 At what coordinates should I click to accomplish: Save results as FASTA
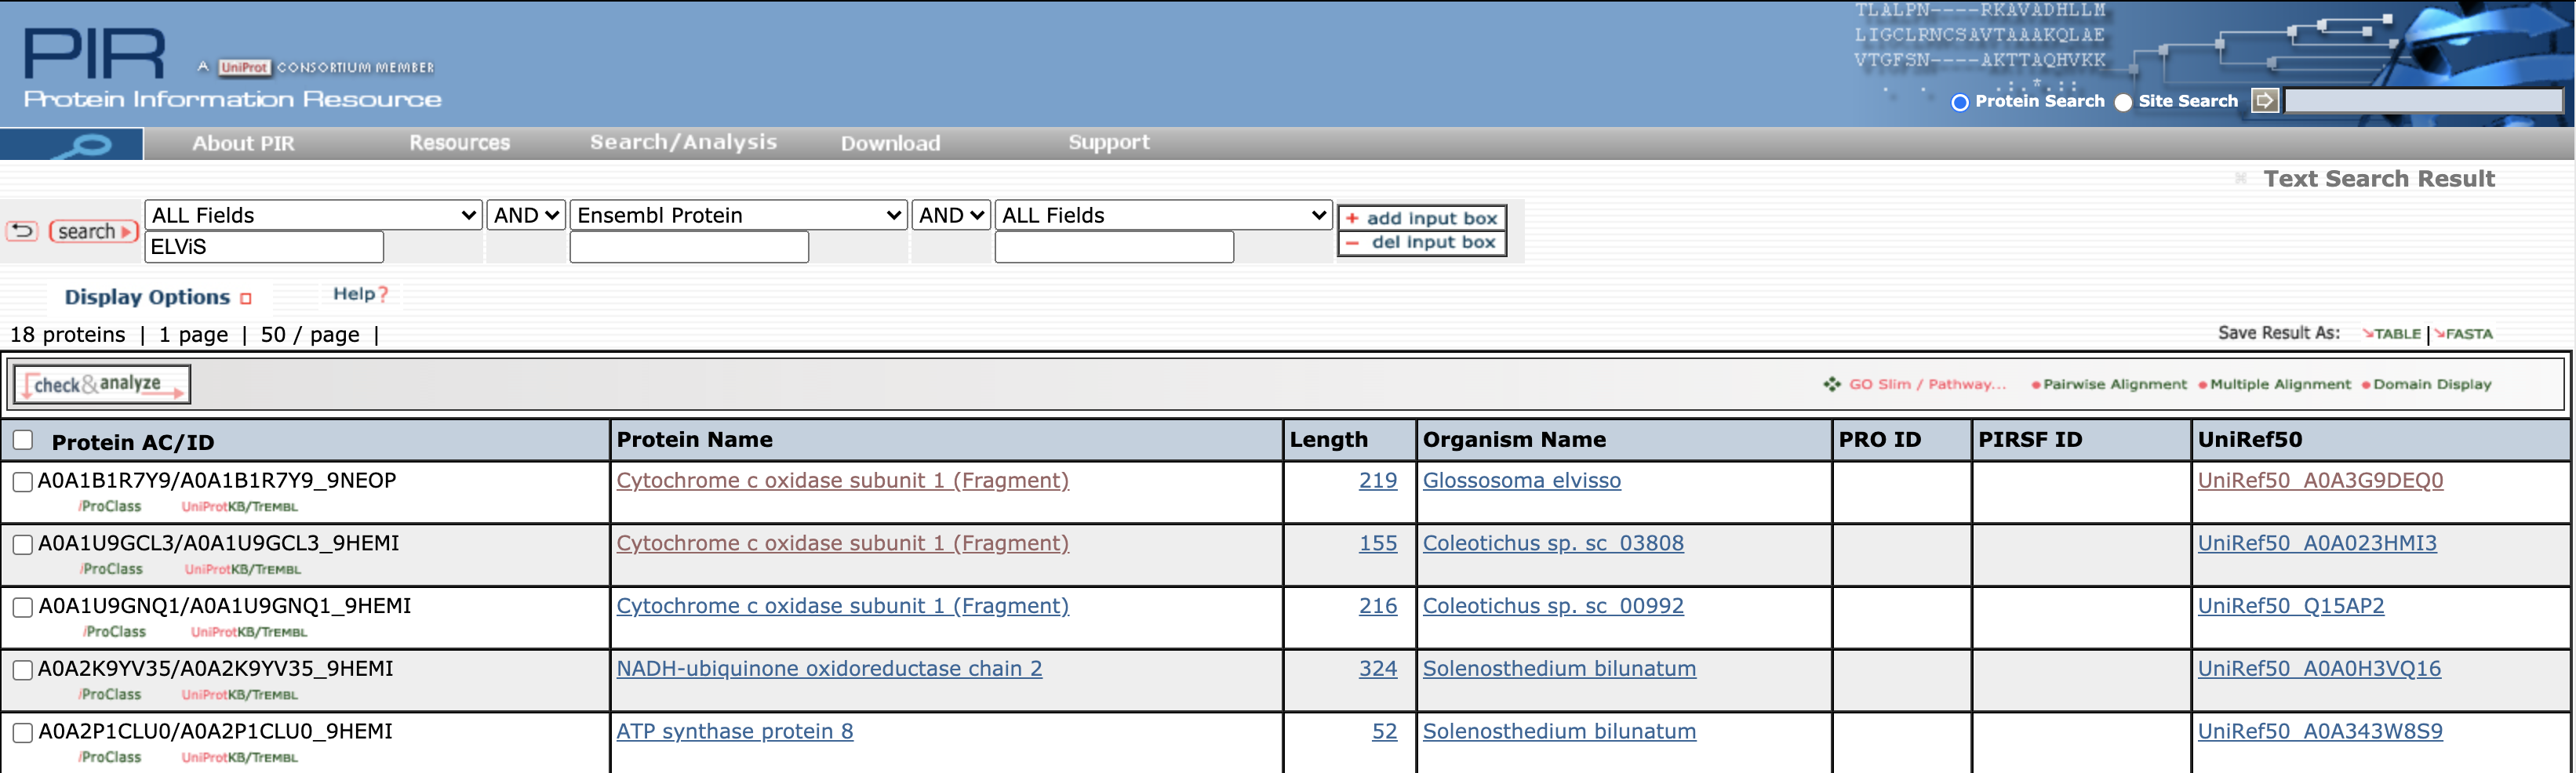(2467, 334)
